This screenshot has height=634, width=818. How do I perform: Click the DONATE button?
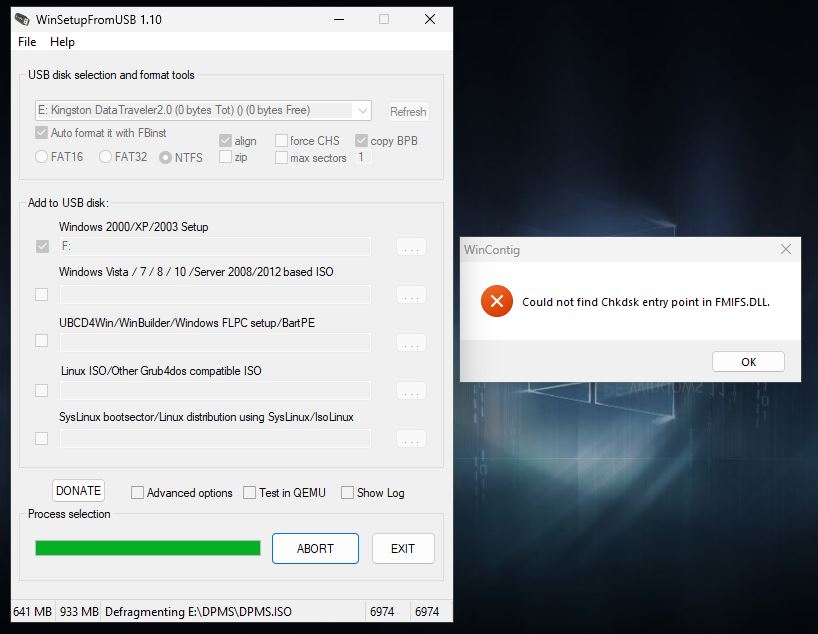78,491
